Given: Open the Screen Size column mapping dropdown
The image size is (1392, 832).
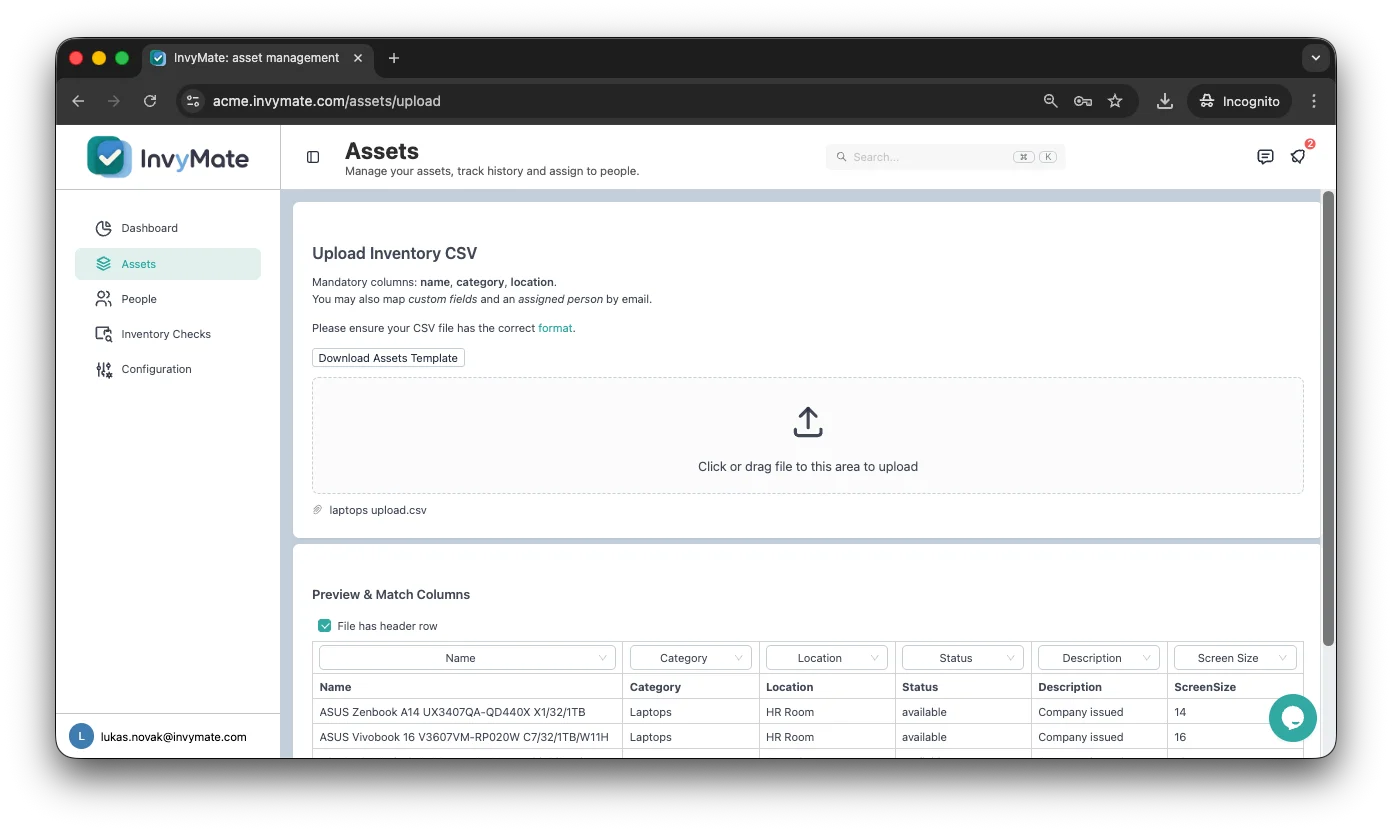Looking at the screenshot, I should click(x=1235, y=658).
